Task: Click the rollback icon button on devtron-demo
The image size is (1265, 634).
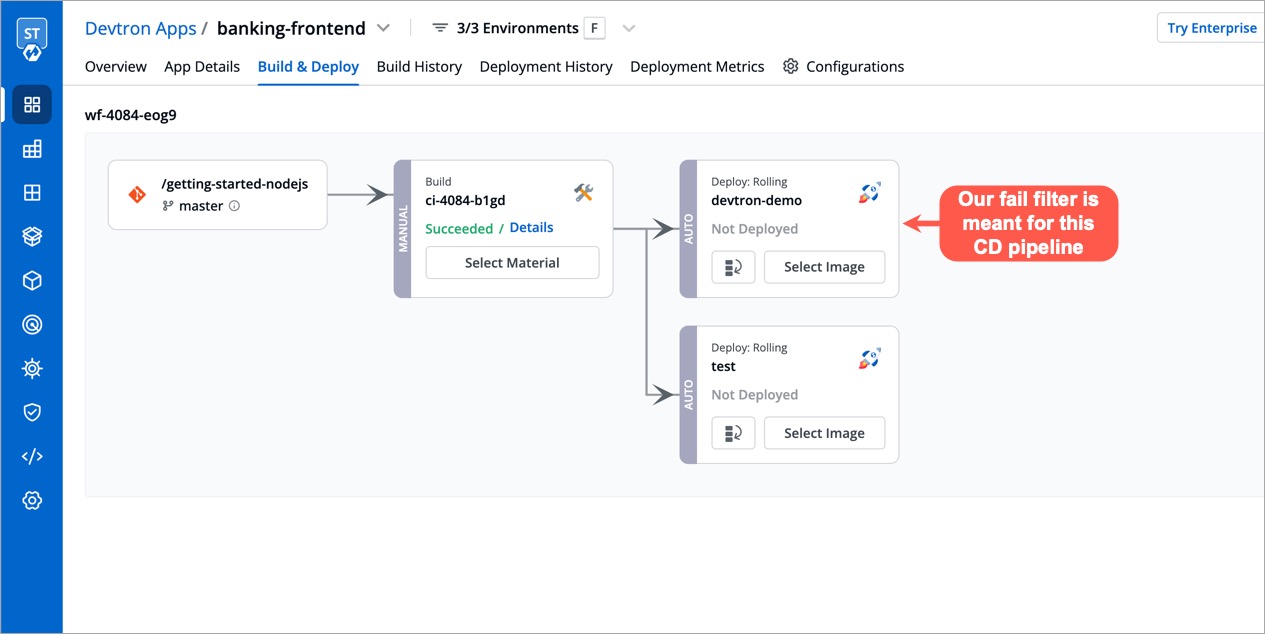Action: pos(733,267)
